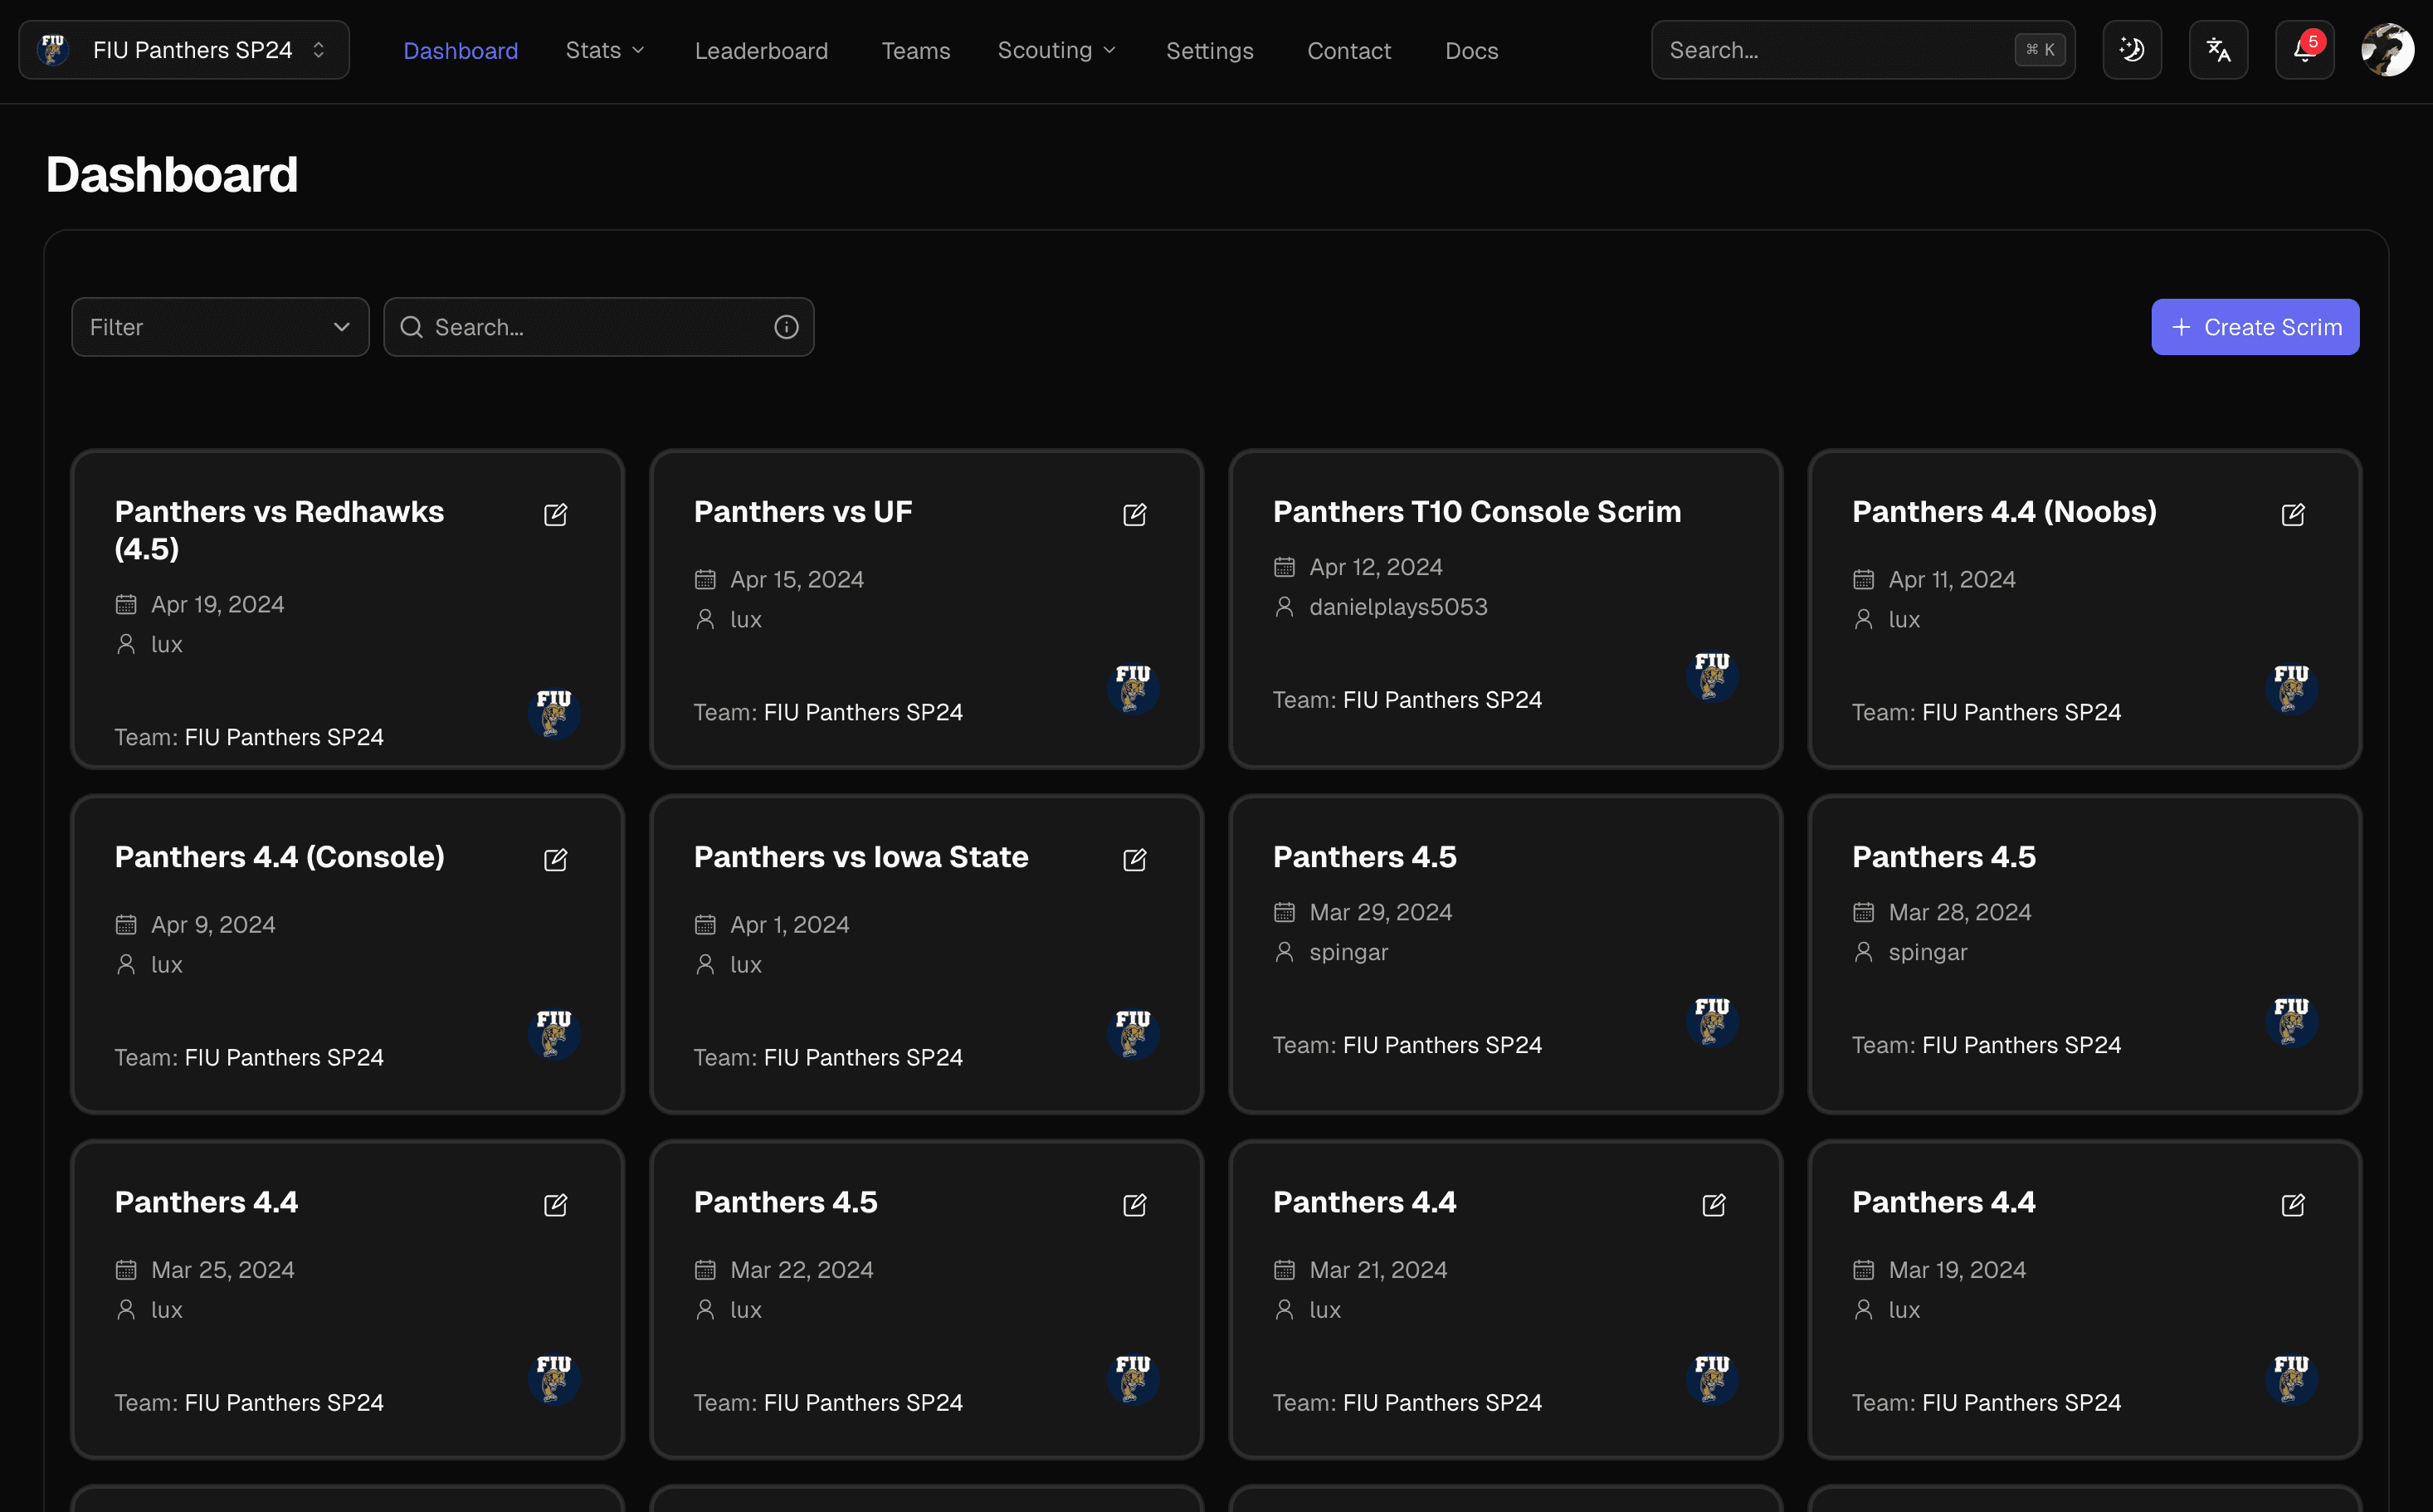Image resolution: width=2433 pixels, height=1512 pixels.
Task: Click the FIU Panthers team logo in the navbar
Action: pyautogui.click(x=53, y=49)
